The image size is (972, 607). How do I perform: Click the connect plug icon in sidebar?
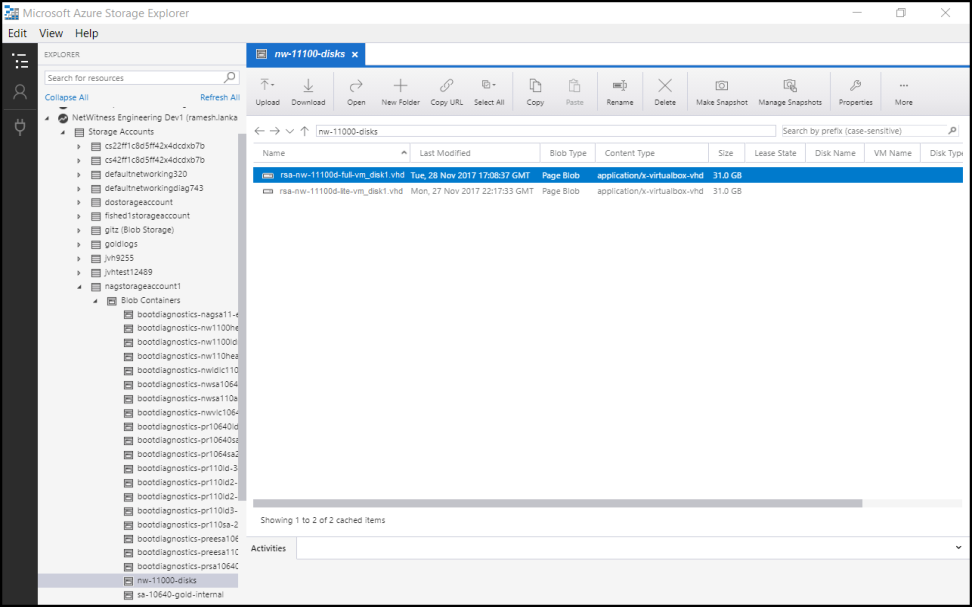pyautogui.click(x=19, y=127)
